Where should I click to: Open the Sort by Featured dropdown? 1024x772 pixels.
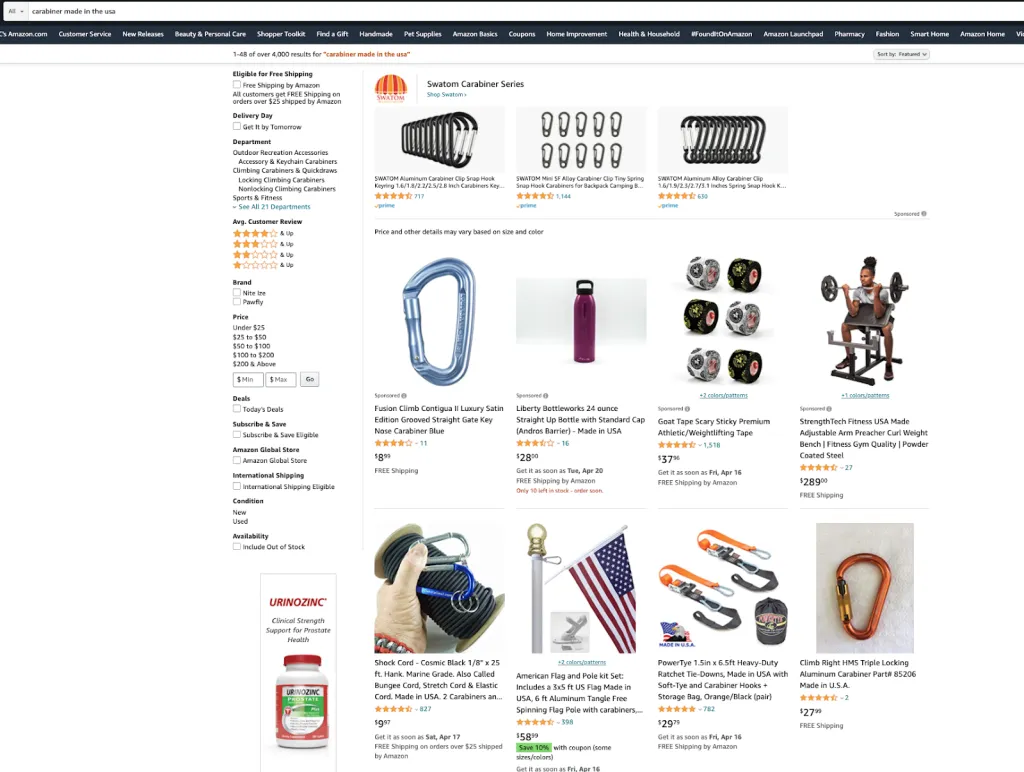click(x=901, y=54)
